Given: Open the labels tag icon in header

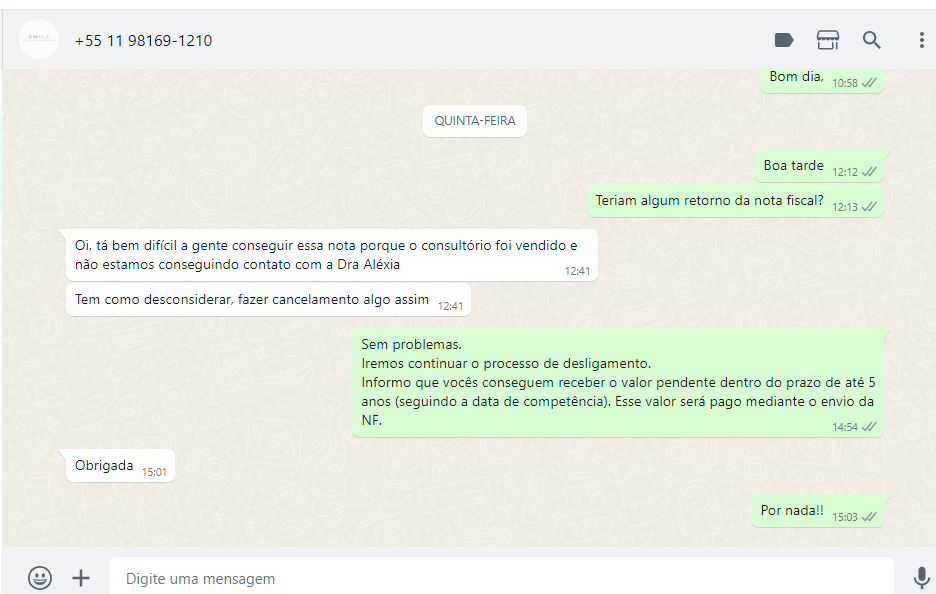Looking at the screenshot, I should pyautogui.click(x=784, y=41).
